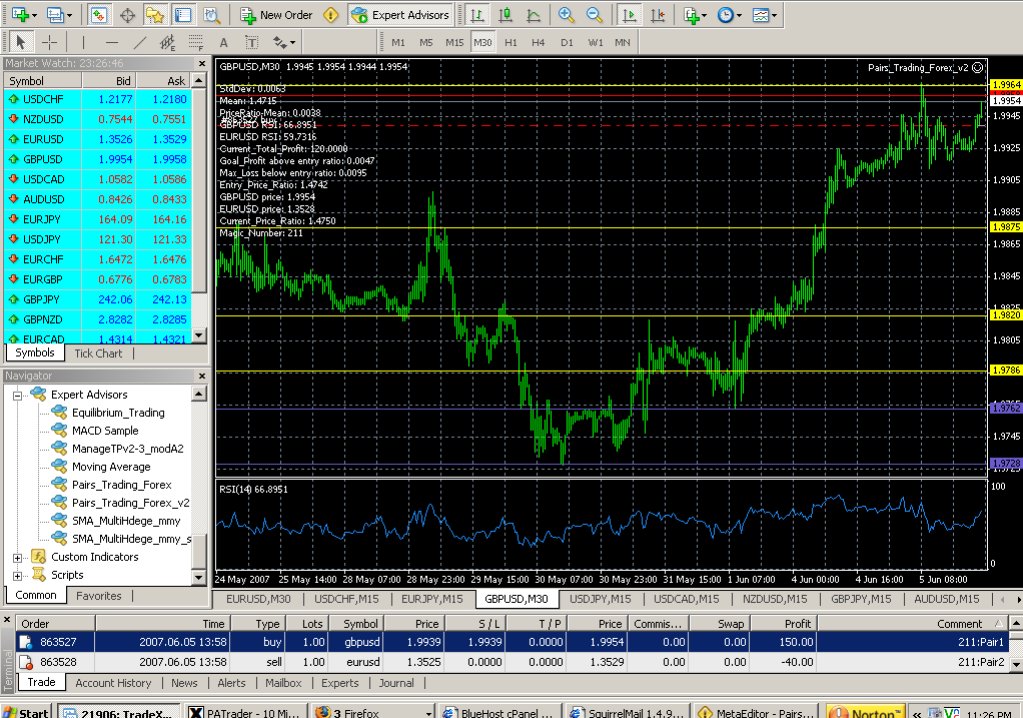The height and width of the screenshot is (718, 1023).
Task: Switch to M1 timeframe
Action: [x=398, y=42]
